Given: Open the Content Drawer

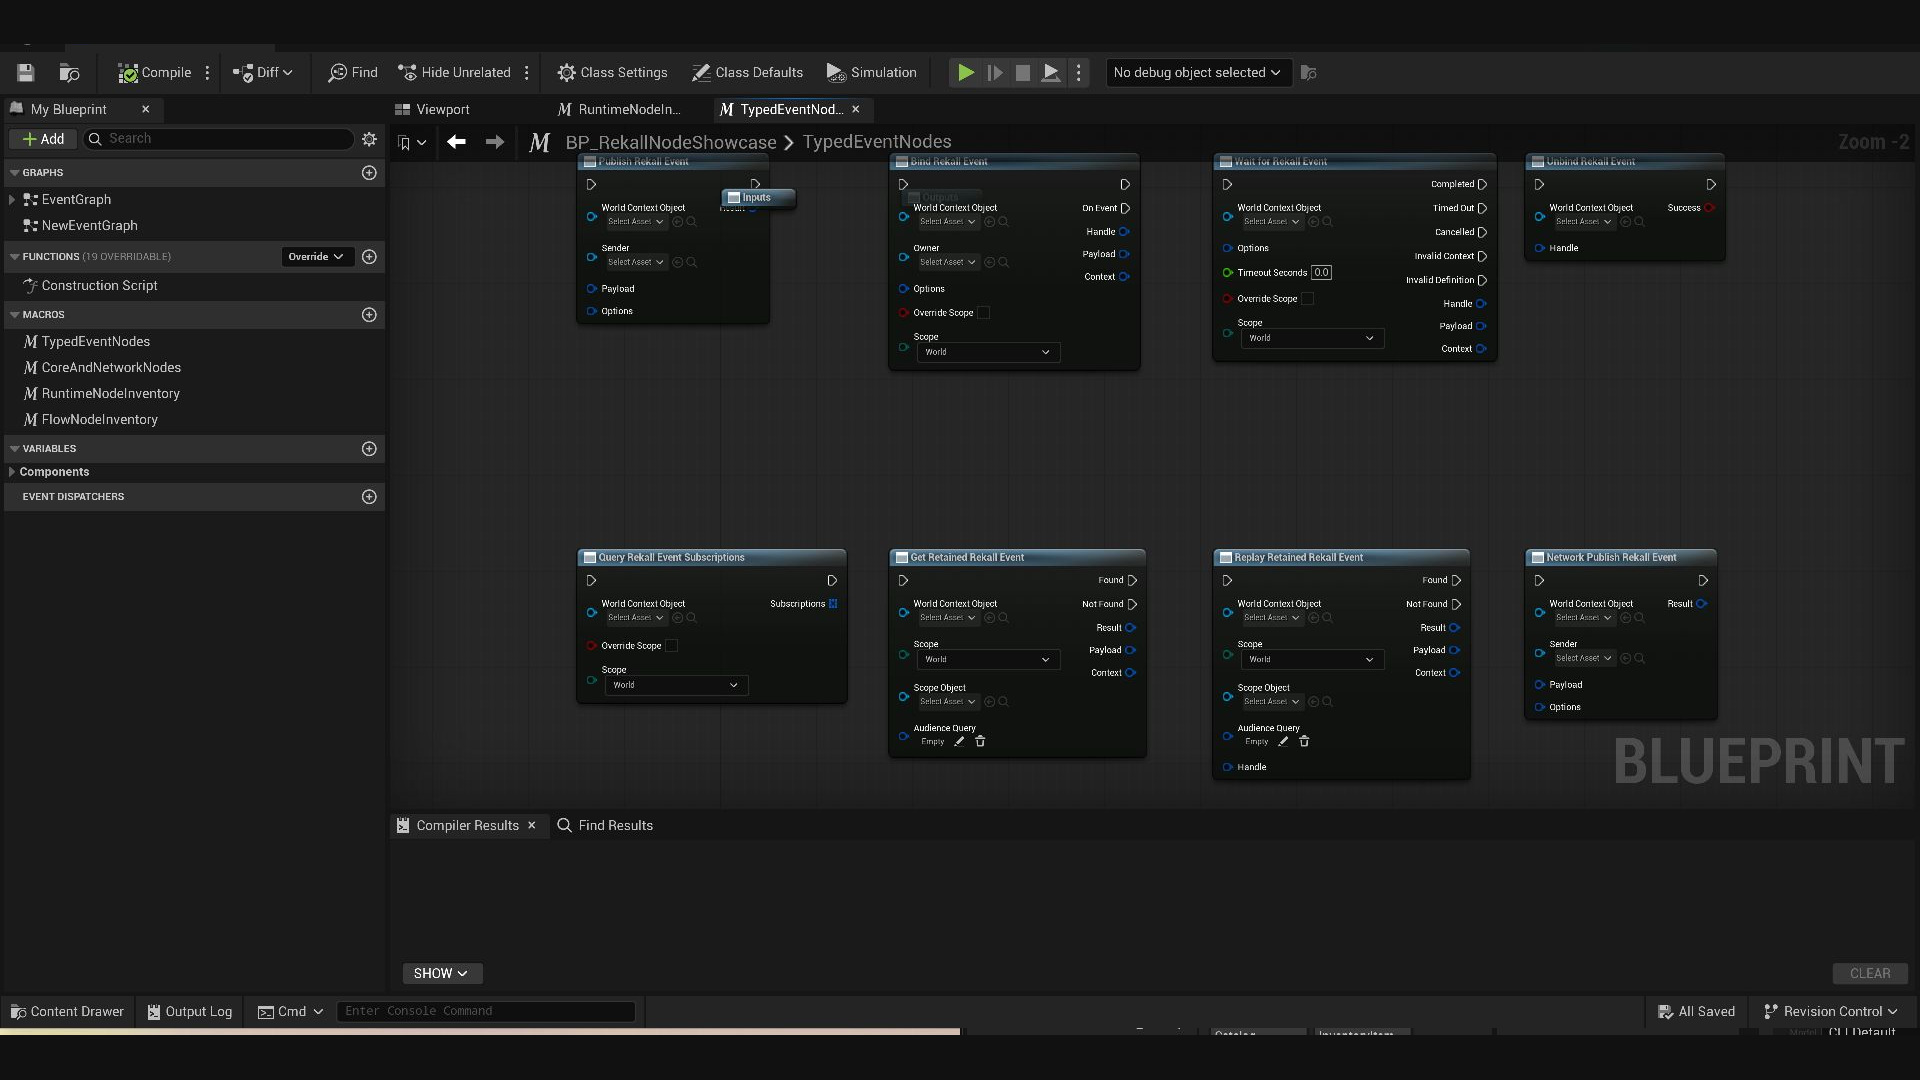Looking at the screenshot, I should pos(66,1012).
